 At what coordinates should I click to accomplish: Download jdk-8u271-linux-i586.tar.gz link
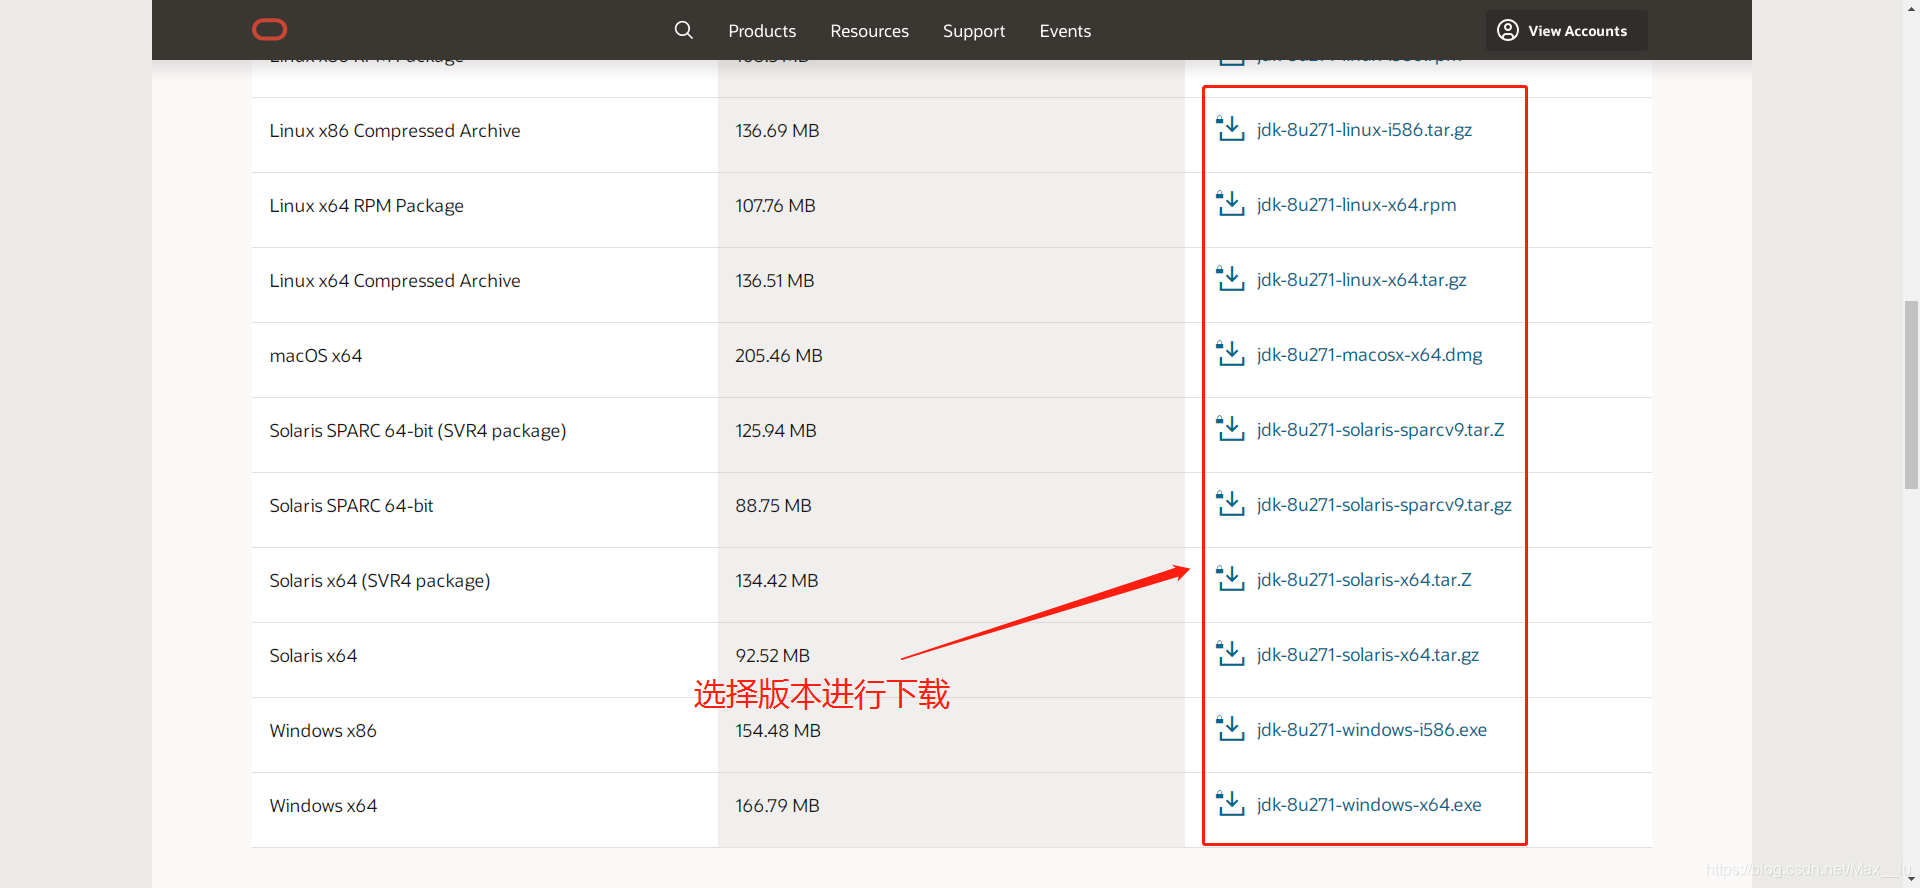[x=1364, y=130]
